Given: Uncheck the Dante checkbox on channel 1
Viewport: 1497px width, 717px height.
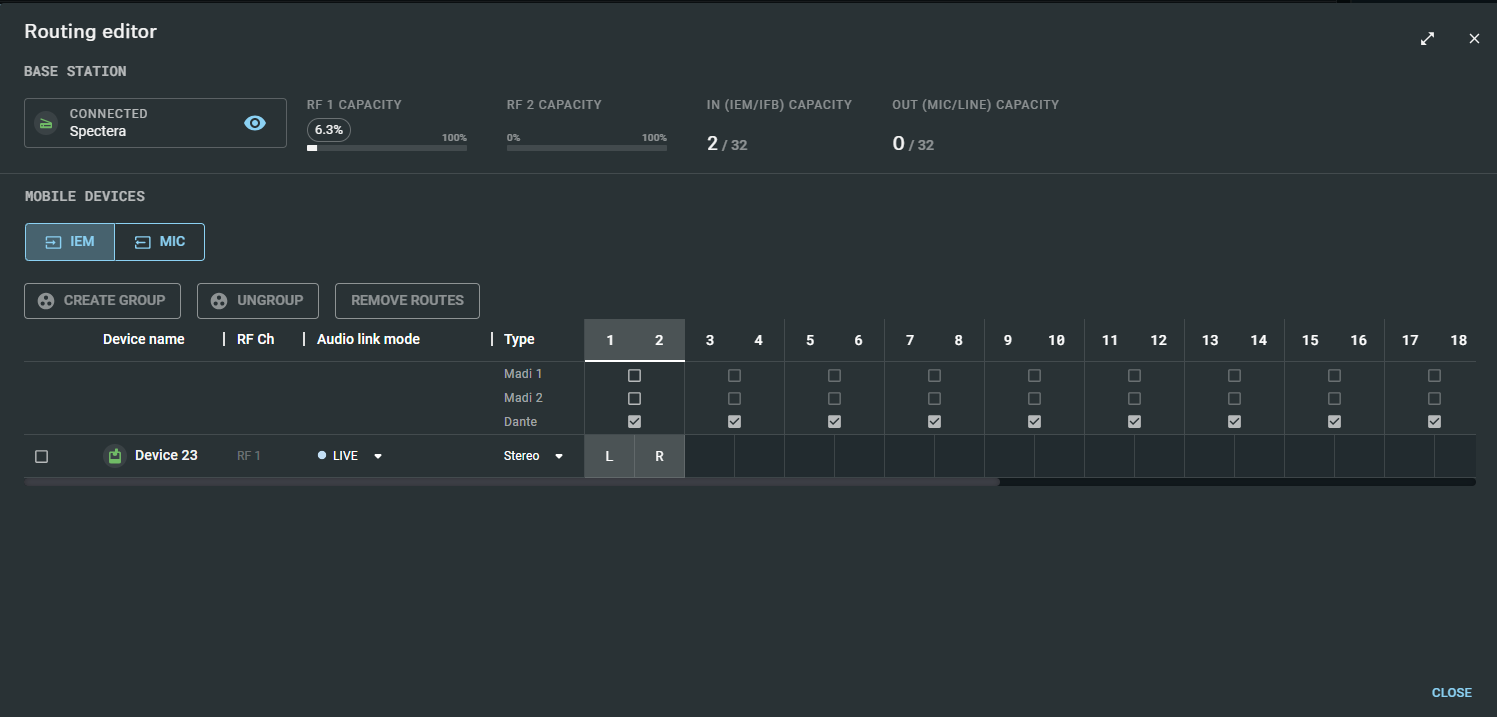Looking at the screenshot, I should pyautogui.click(x=634, y=421).
